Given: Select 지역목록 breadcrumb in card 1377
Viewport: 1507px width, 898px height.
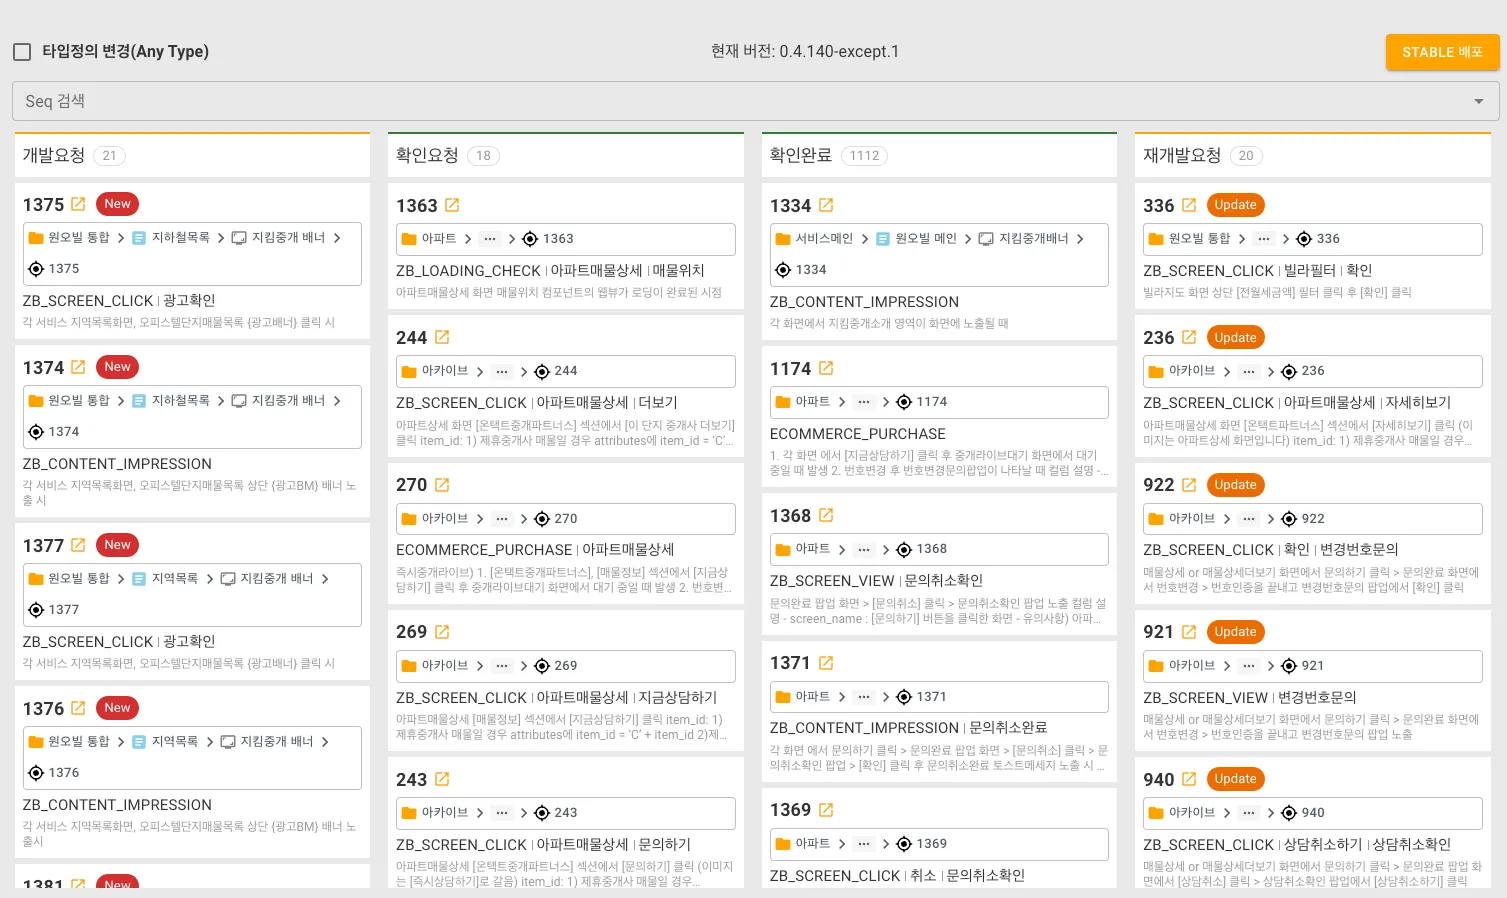Looking at the screenshot, I should (175, 579).
